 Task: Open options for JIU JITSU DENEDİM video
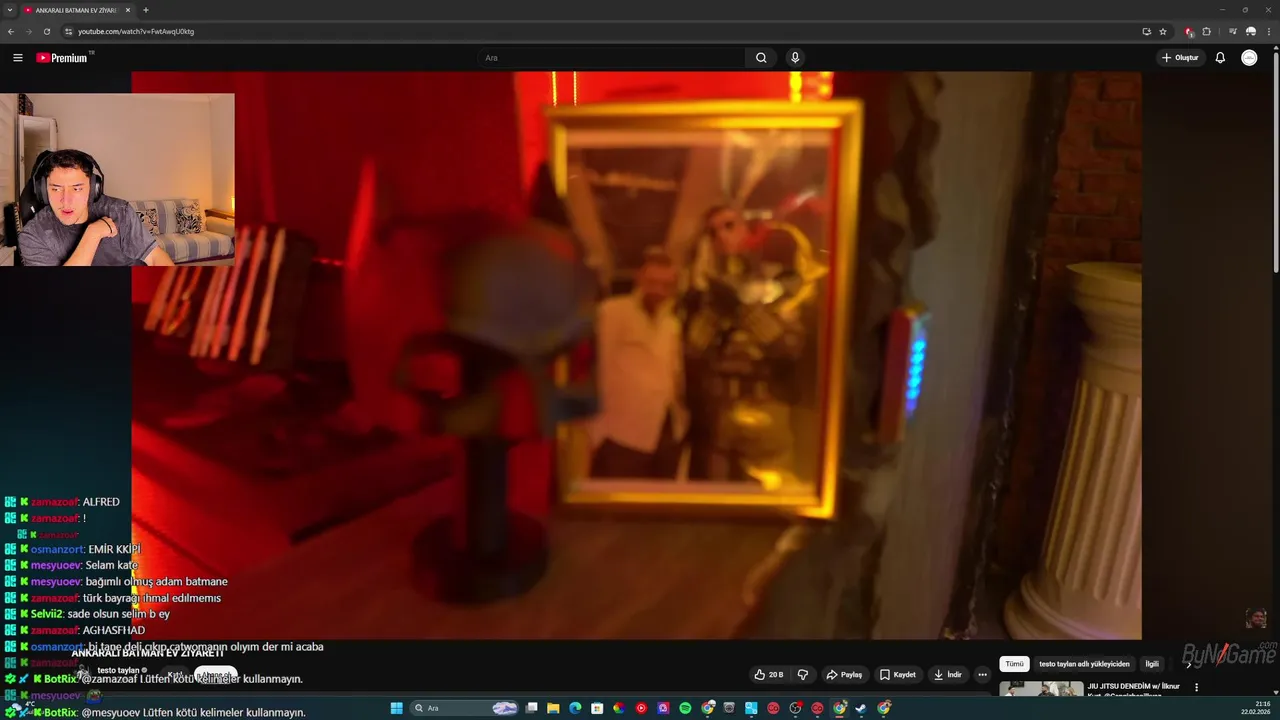tap(1196, 688)
